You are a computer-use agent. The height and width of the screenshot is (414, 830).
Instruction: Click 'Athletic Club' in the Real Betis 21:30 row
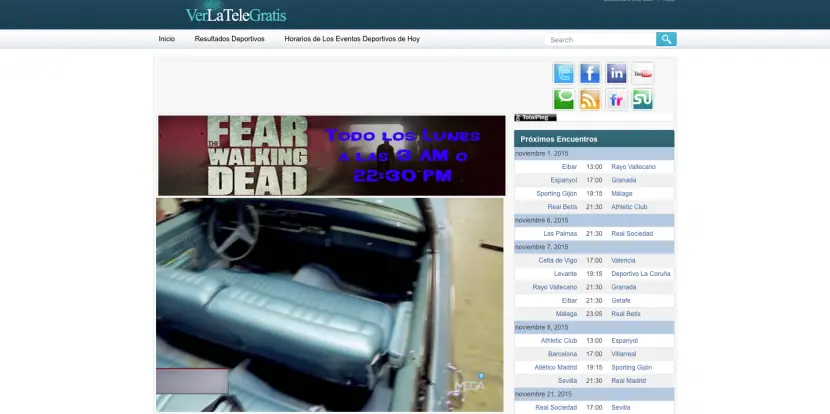pos(629,207)
